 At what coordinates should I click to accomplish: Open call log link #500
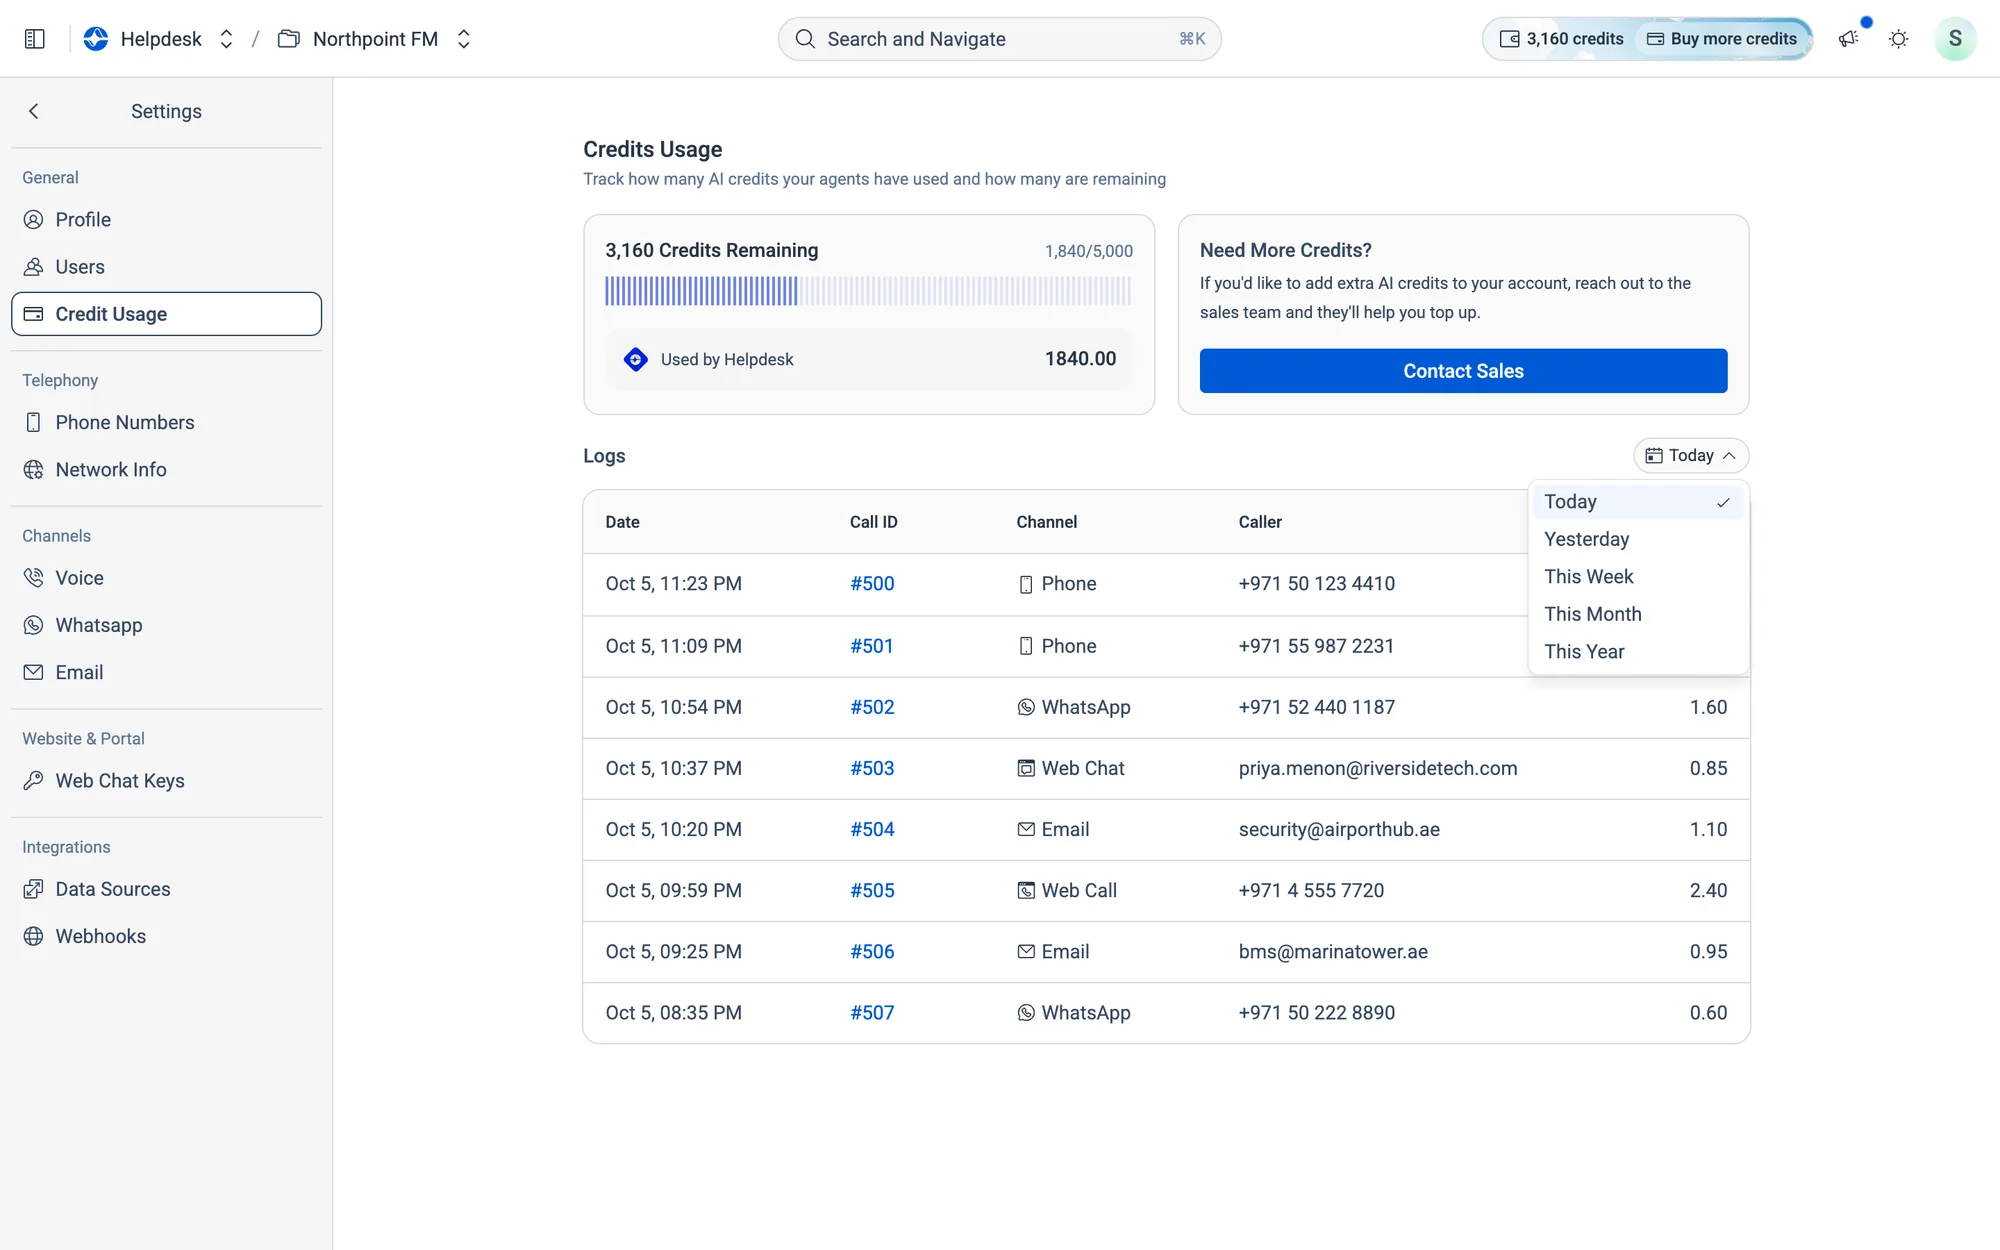coord(872,584)
